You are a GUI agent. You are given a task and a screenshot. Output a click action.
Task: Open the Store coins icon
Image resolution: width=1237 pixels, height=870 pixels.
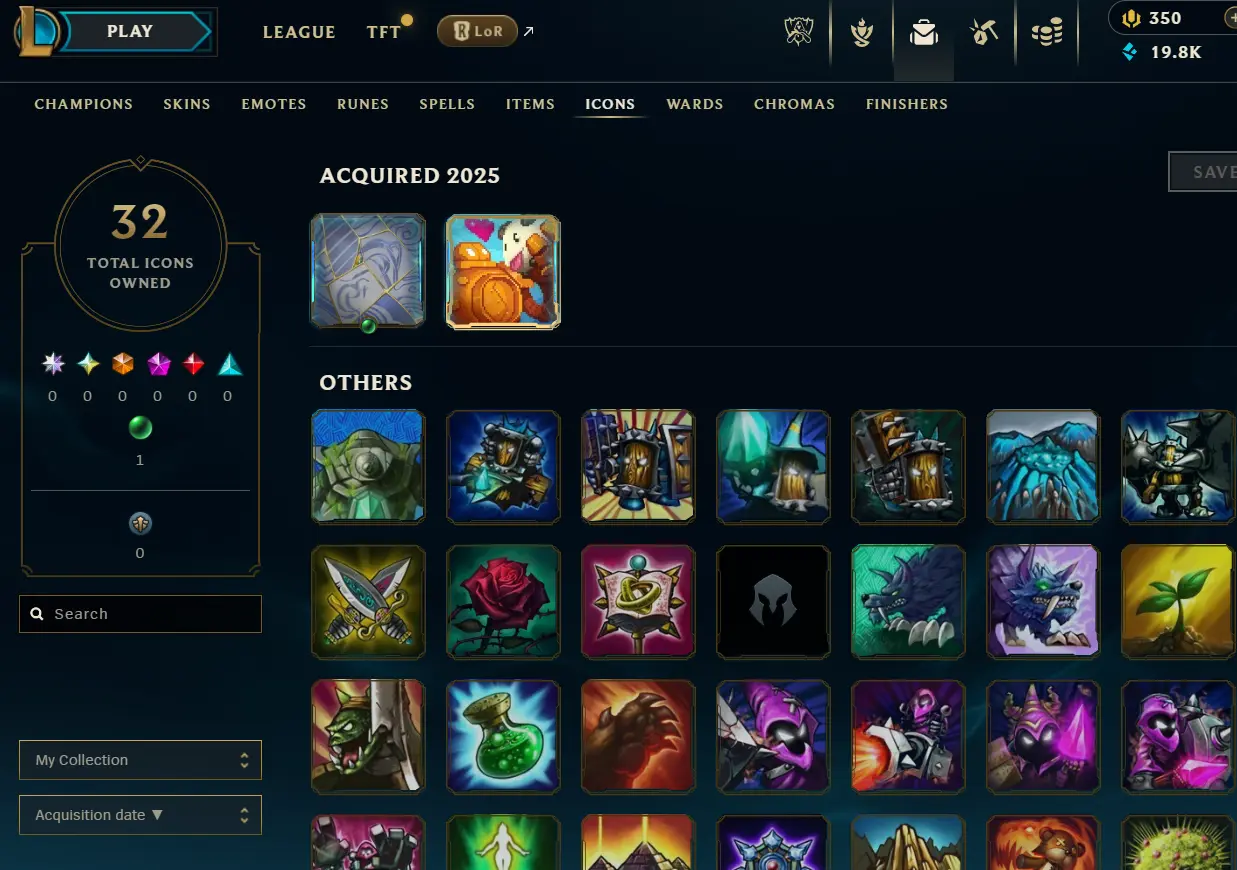tap(1047, 33)
